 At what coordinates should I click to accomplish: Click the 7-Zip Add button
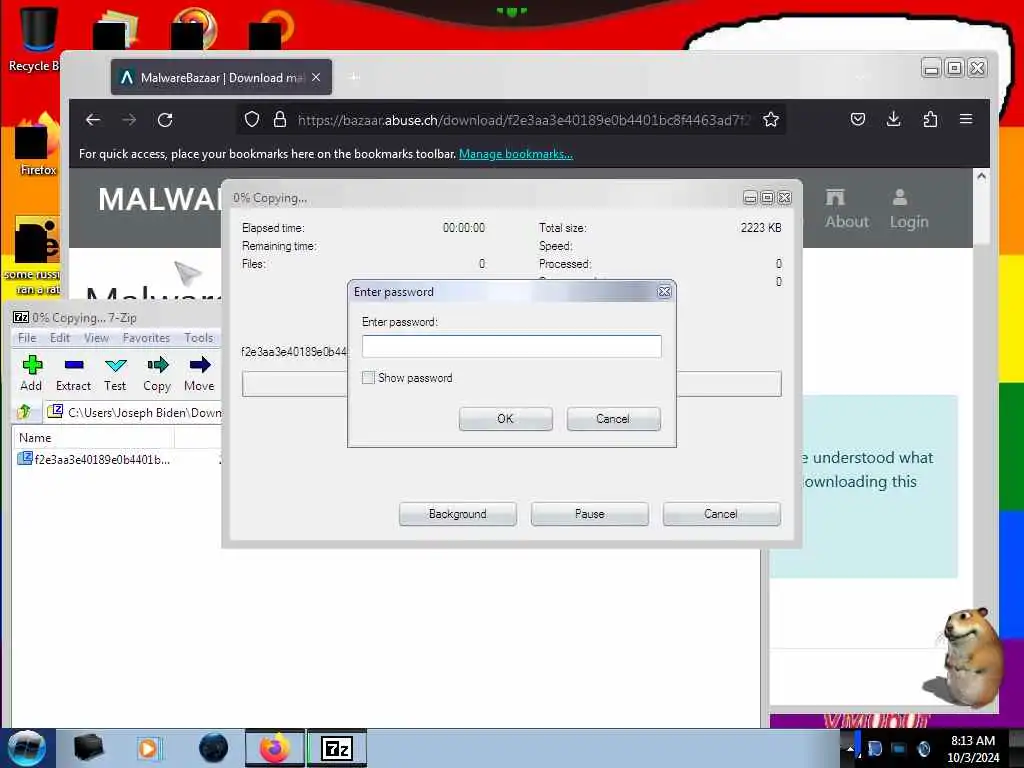tap(31, 374)
